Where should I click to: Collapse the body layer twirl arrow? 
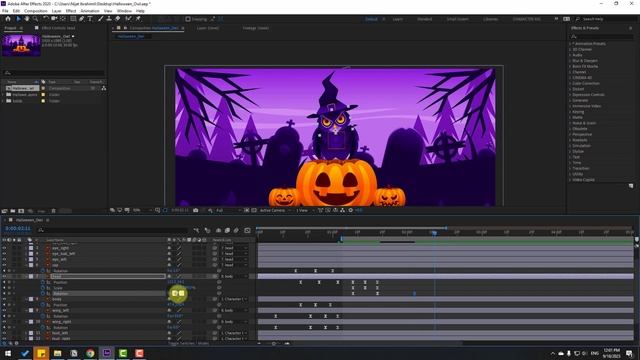(x=26, y=299)
